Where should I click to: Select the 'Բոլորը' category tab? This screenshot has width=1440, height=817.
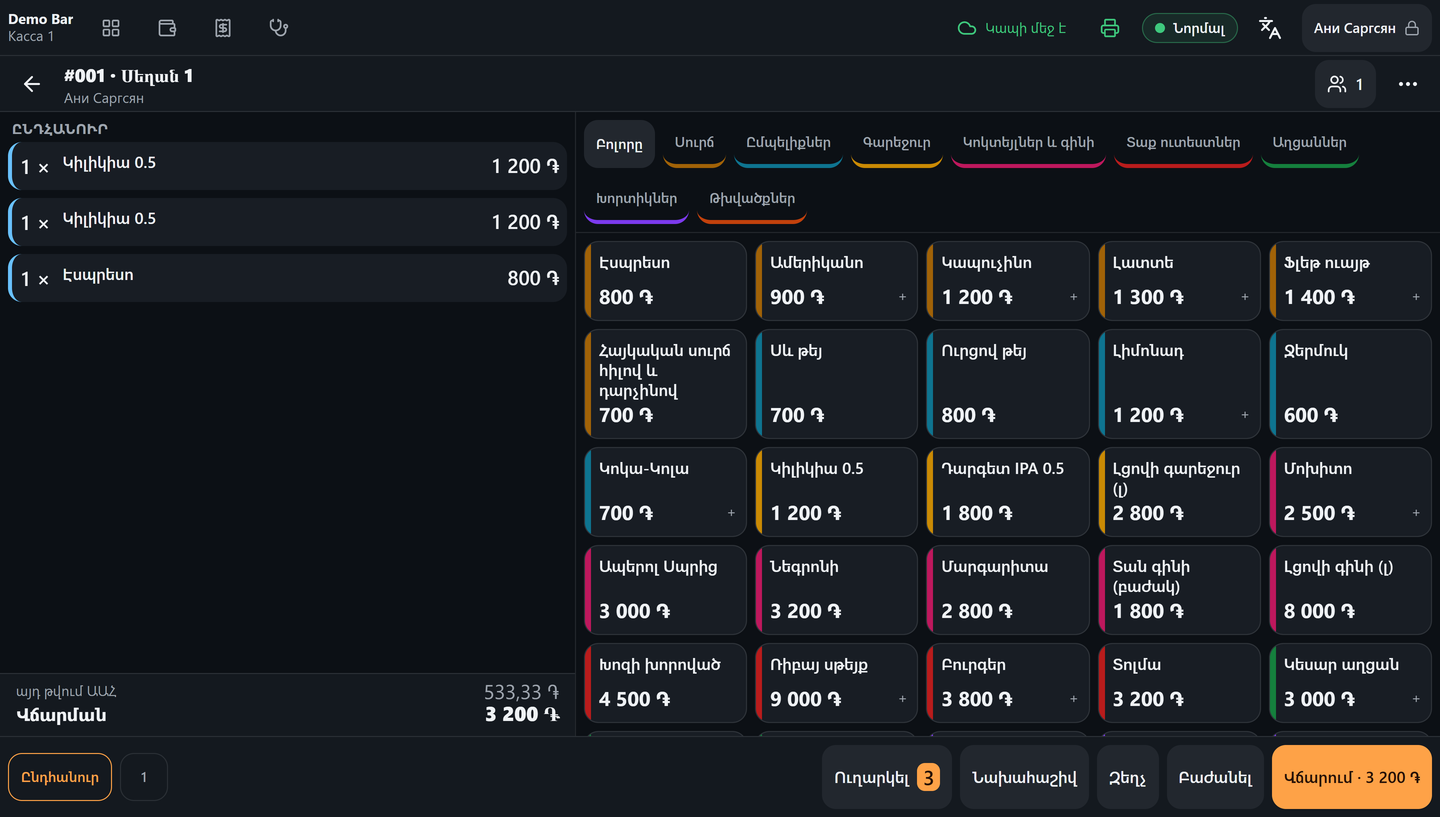pos(619,143)
